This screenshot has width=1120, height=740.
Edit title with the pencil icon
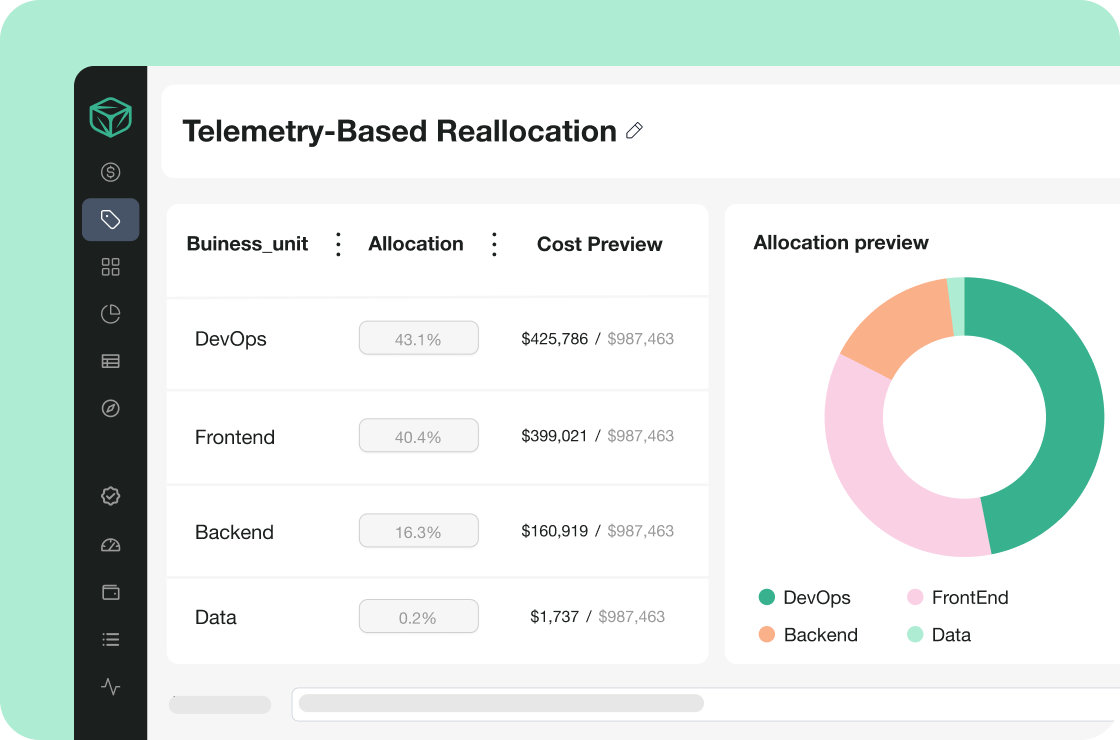634,131
